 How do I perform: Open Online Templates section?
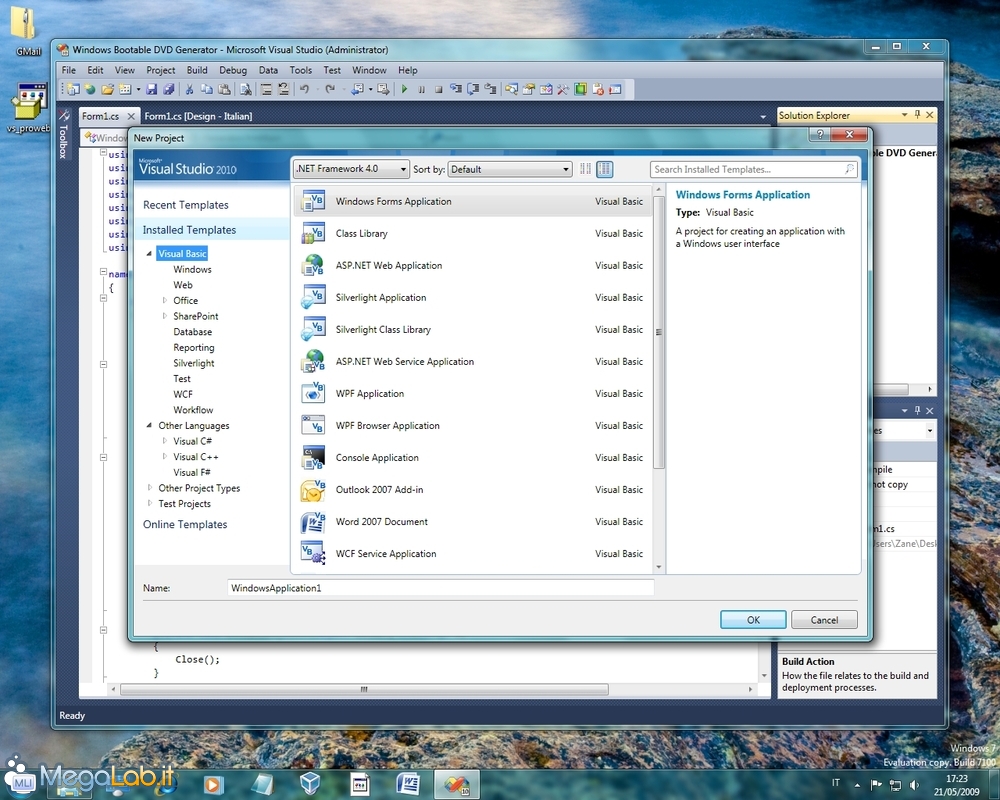coord(185,524)
